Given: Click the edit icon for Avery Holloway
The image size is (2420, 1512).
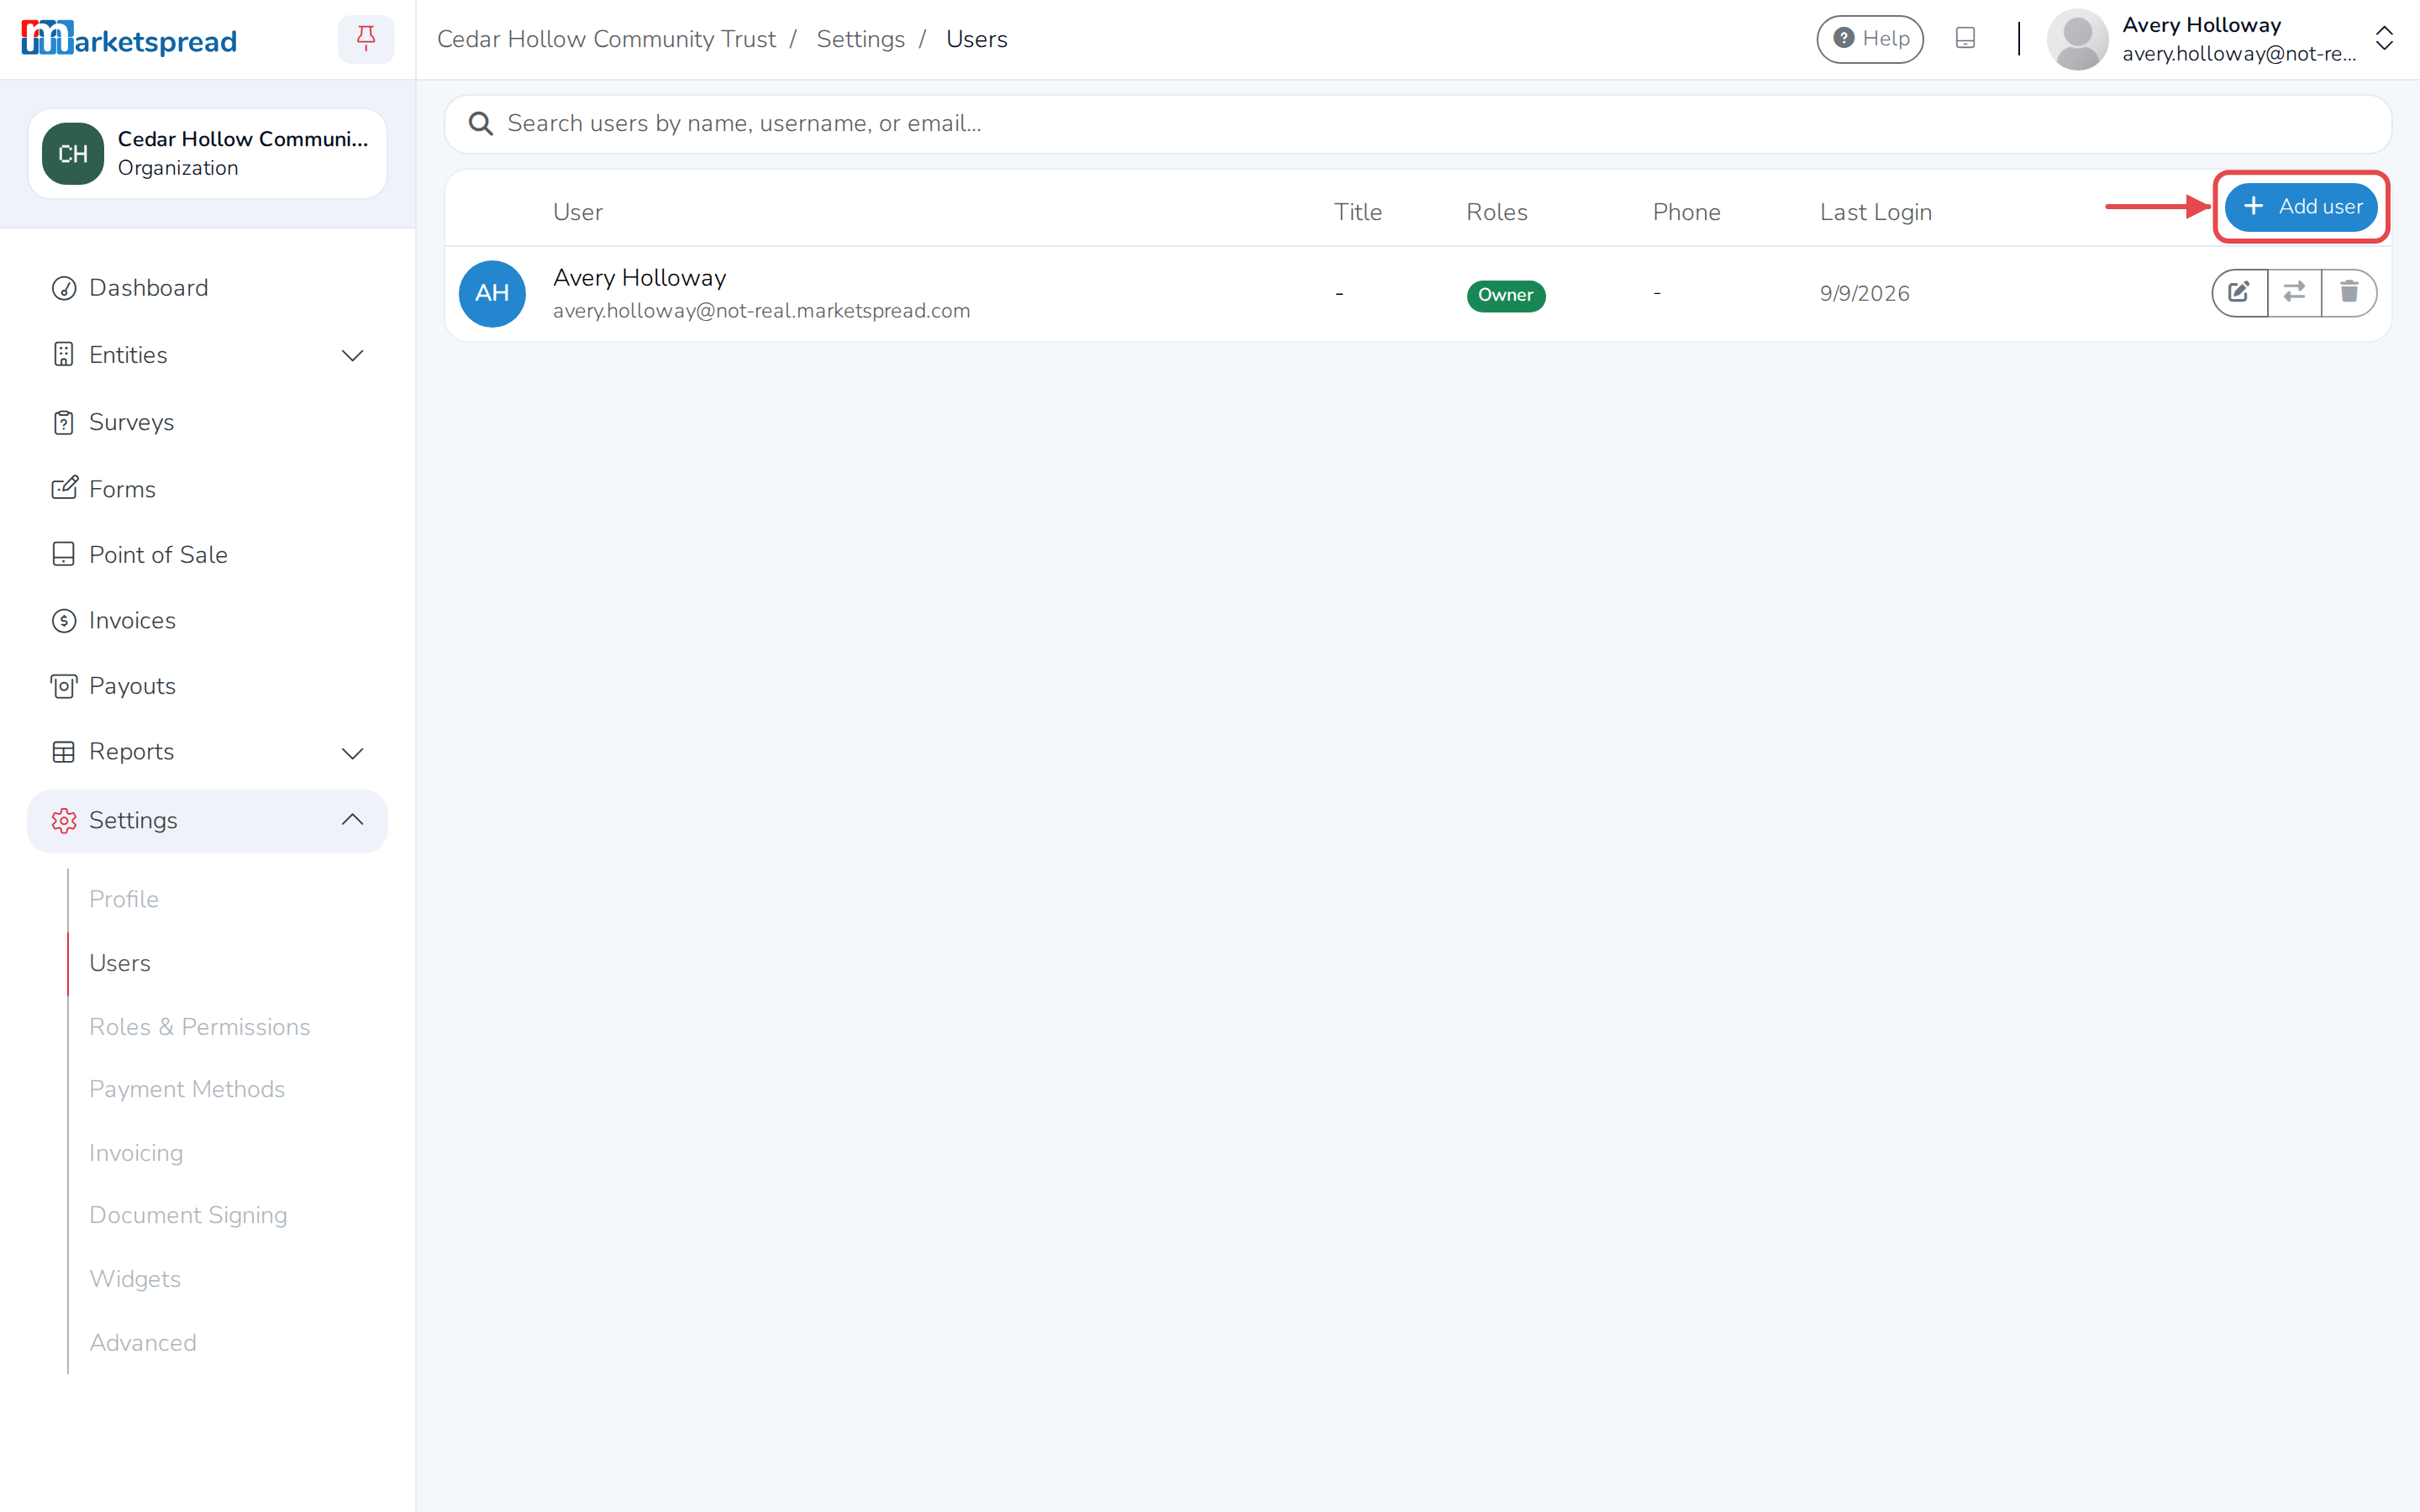Looking at the screenshot, I should coord(2239,292).
